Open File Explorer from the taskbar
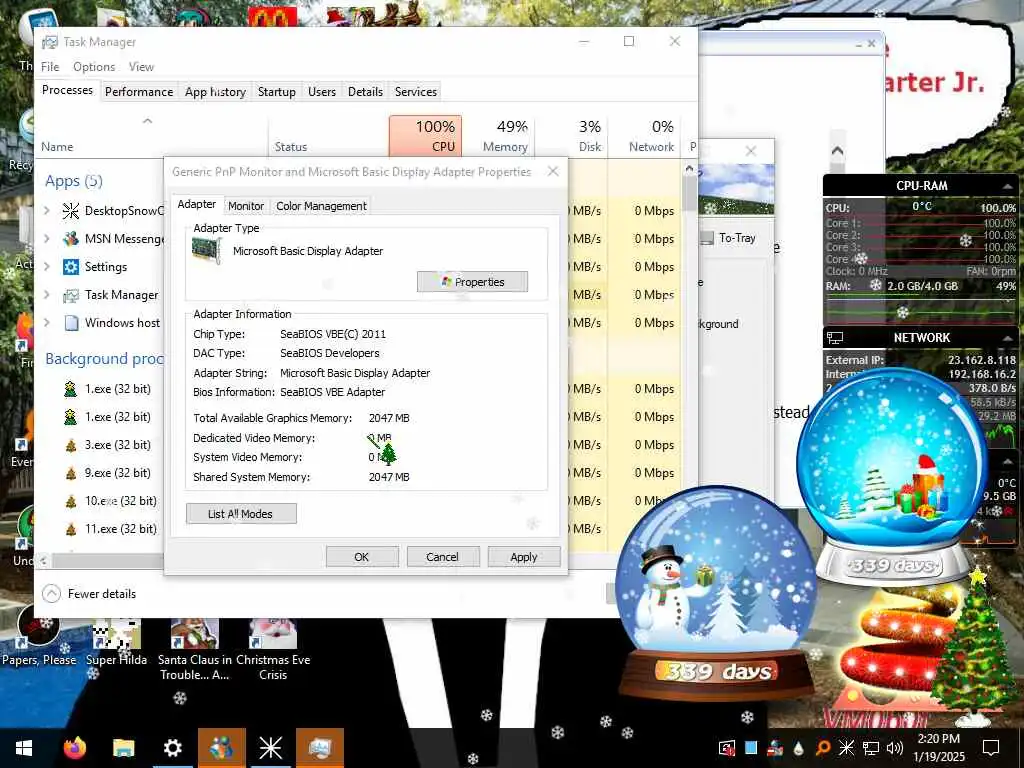Screen dimensions: 1024x768 [123, 748]
